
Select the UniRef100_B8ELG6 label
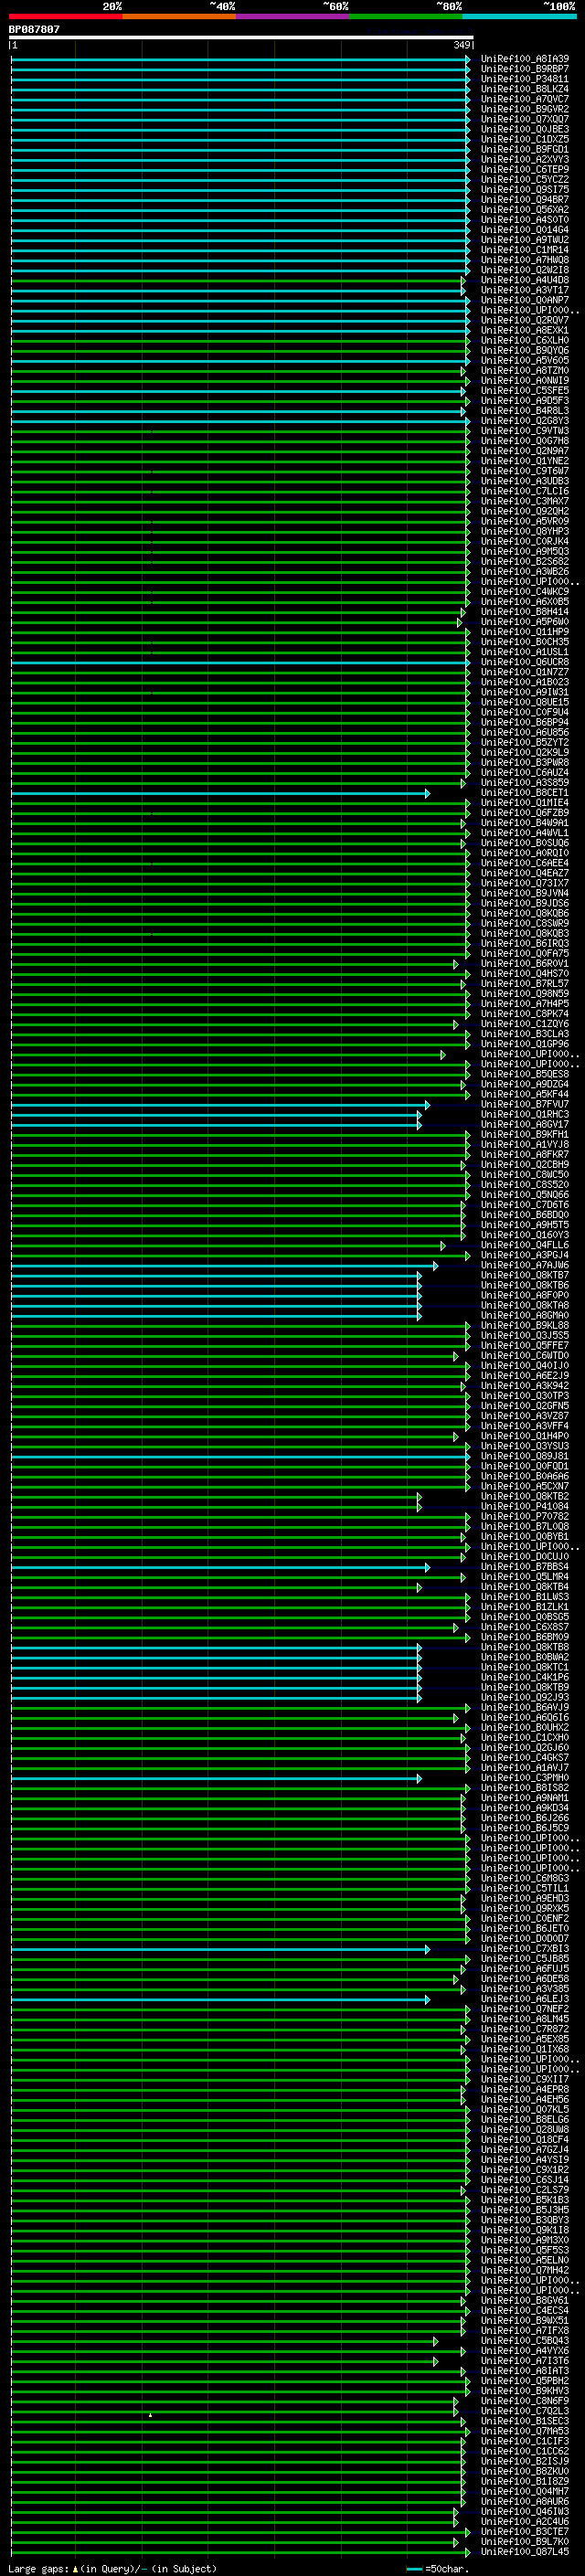(x=525, y=2119)
